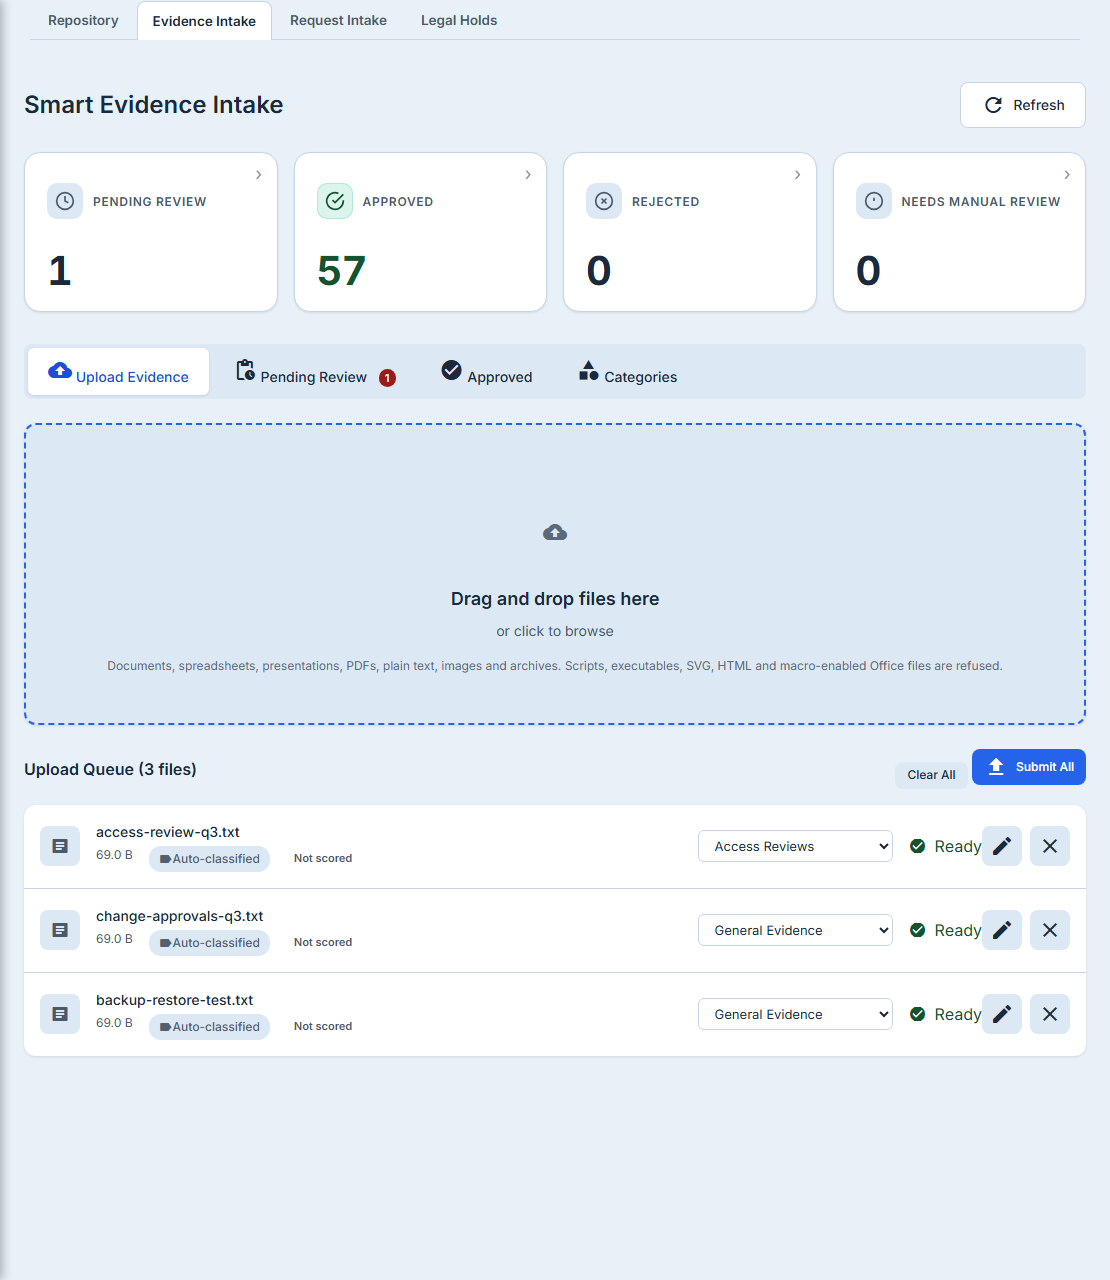Expand the Pending Review card chevron
The image size is (1110, 1280).
[x=258, y=175]
